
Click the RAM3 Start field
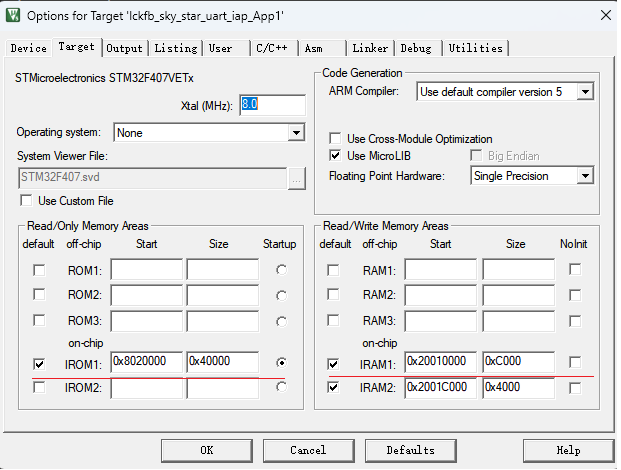pyautogui.click(x=441, y=321)
